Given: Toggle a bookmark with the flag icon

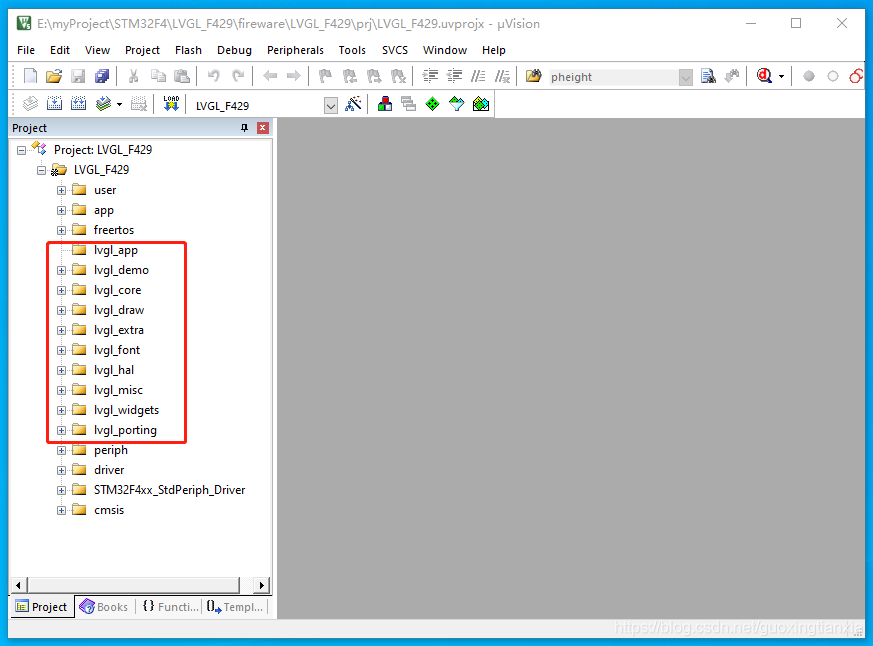Looking at the screenshot, I should click(325, 76).
